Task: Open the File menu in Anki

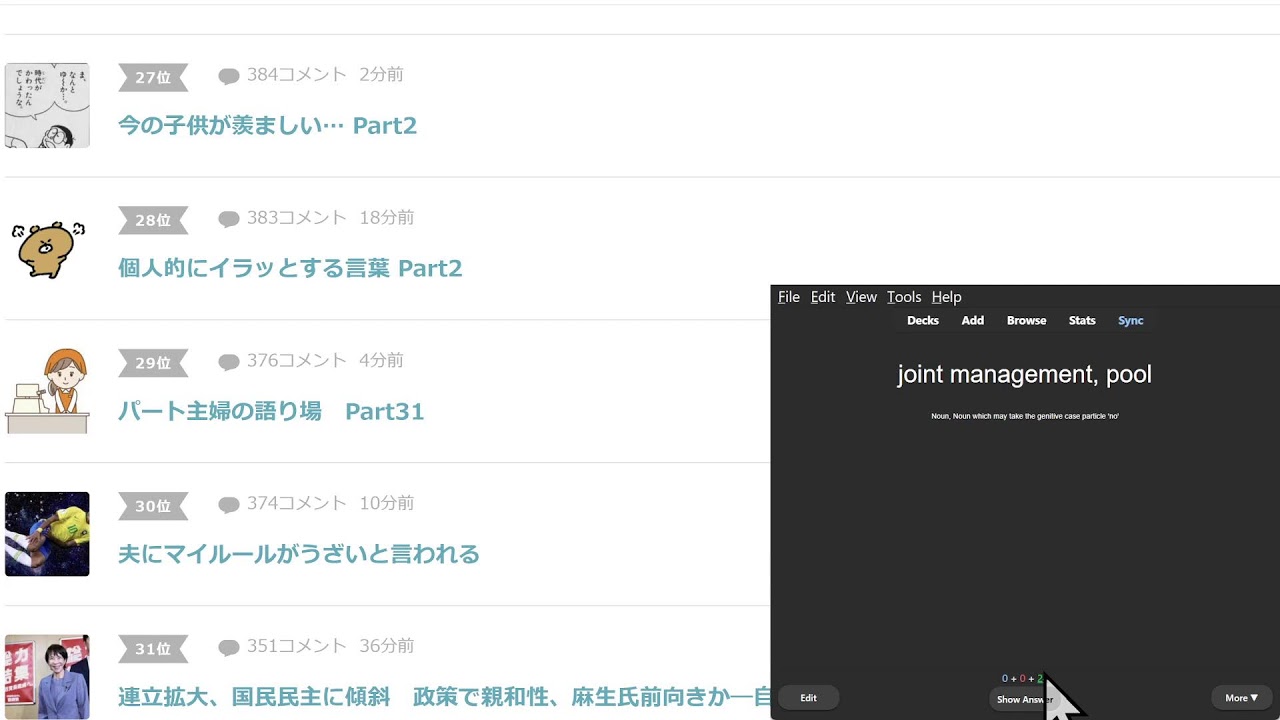Action: [x=789, y=297]
